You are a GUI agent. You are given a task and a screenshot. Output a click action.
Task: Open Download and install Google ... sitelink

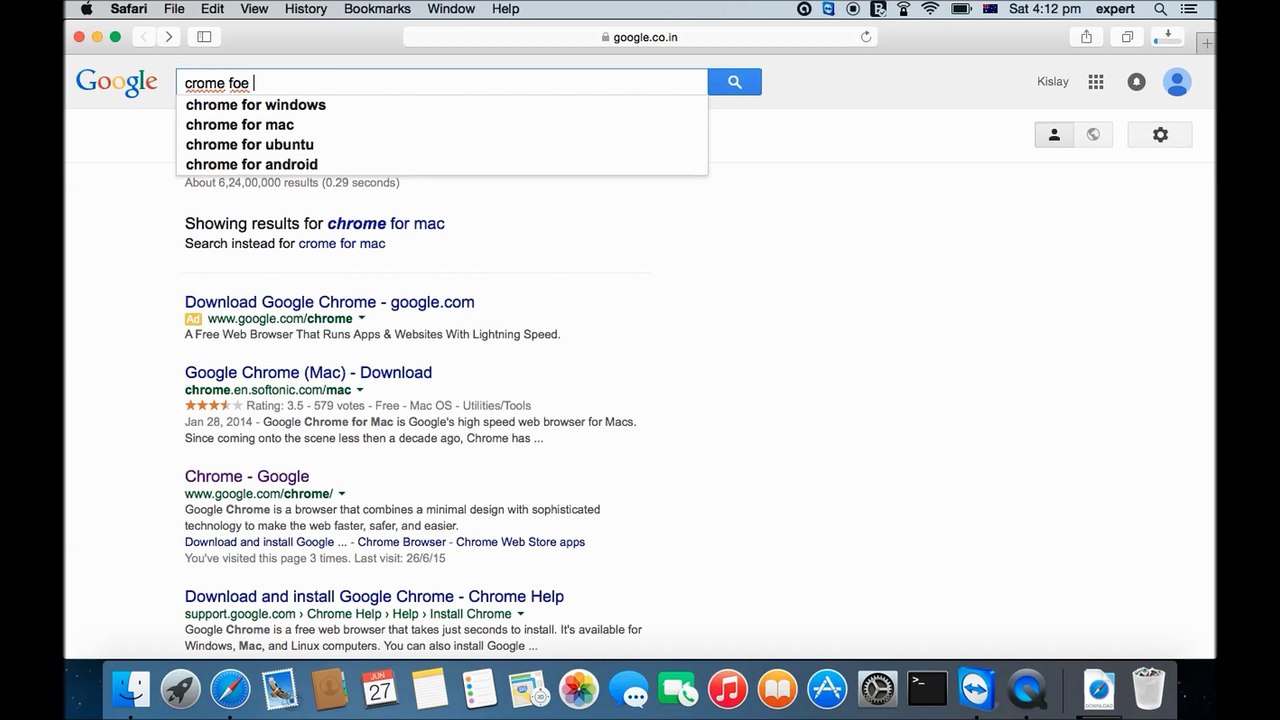(x=266, y=542)
